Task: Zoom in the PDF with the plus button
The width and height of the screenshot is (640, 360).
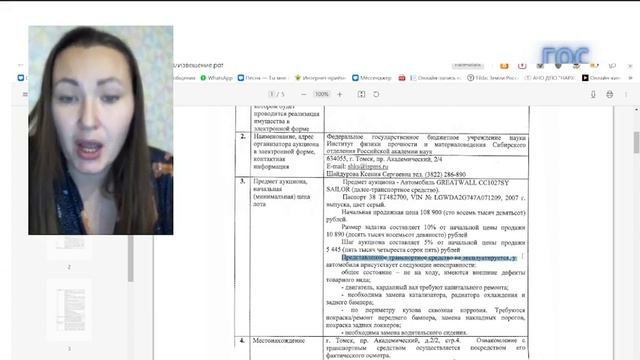Action: point(340,94)
